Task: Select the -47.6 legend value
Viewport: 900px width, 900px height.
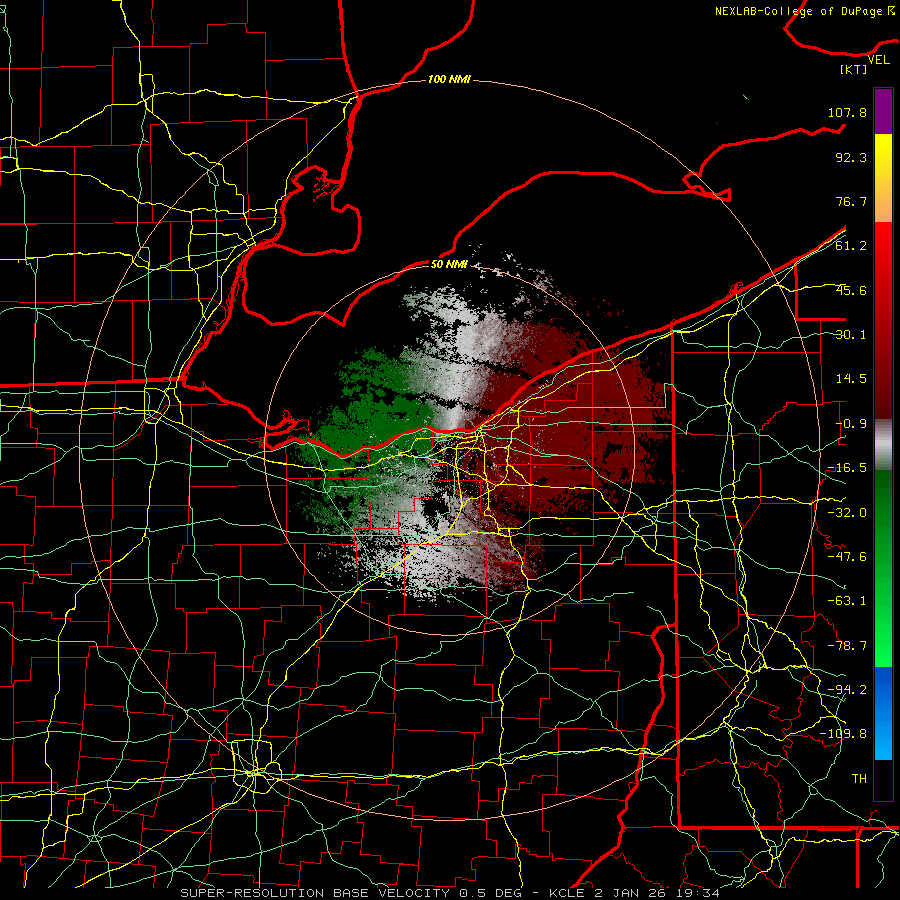Action: [847, 557]
